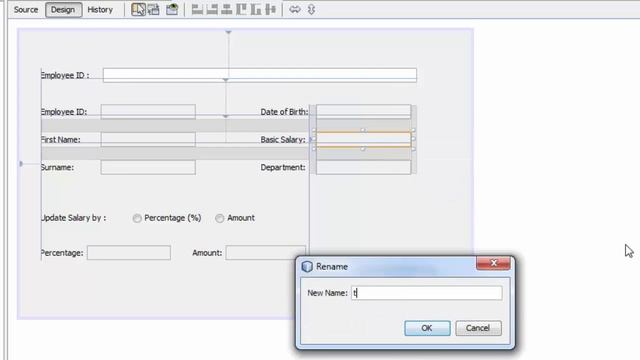Viewport: 640px width, 360px height.
Task: Select the 'Date of Birth:' label
Action: click(x=284, y=112)
